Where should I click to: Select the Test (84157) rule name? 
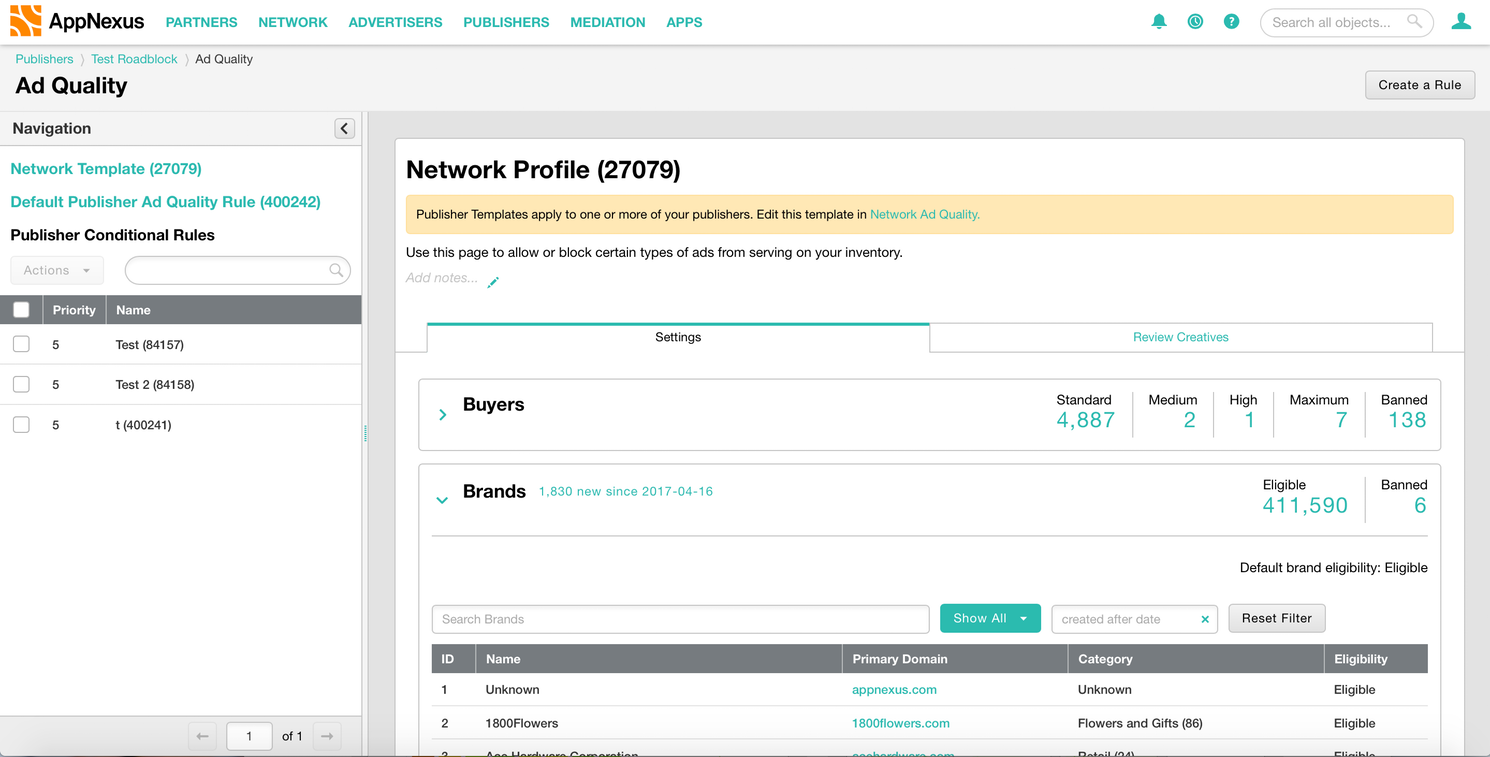point(150,344)
